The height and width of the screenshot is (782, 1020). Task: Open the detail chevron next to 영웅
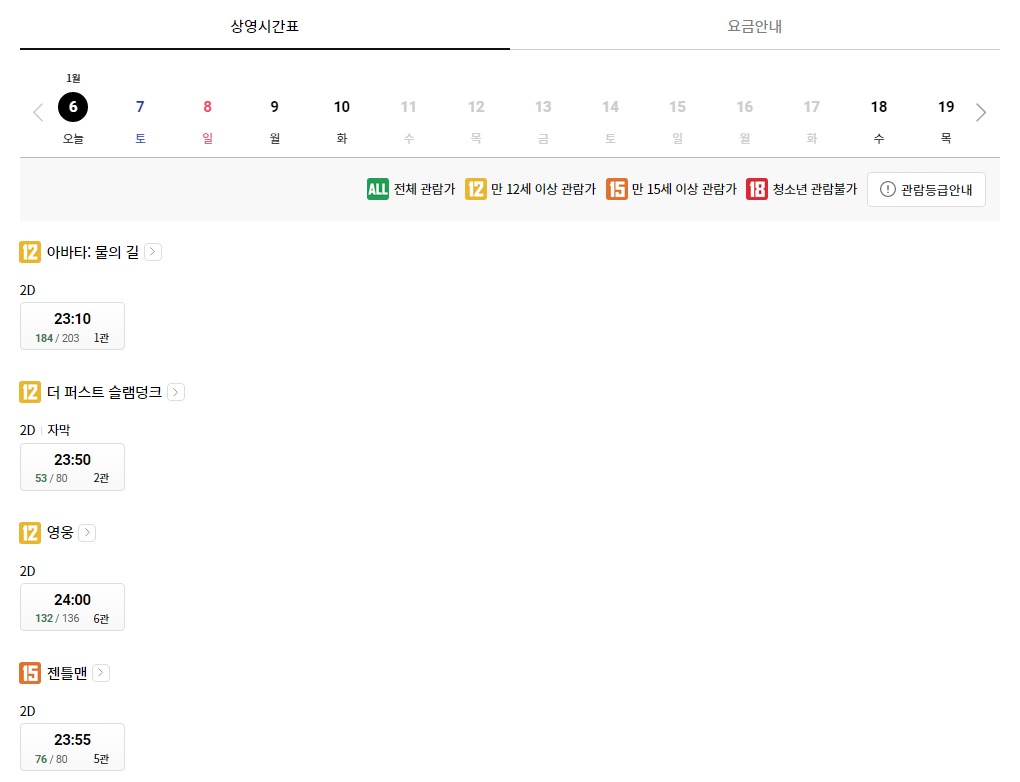87,533
